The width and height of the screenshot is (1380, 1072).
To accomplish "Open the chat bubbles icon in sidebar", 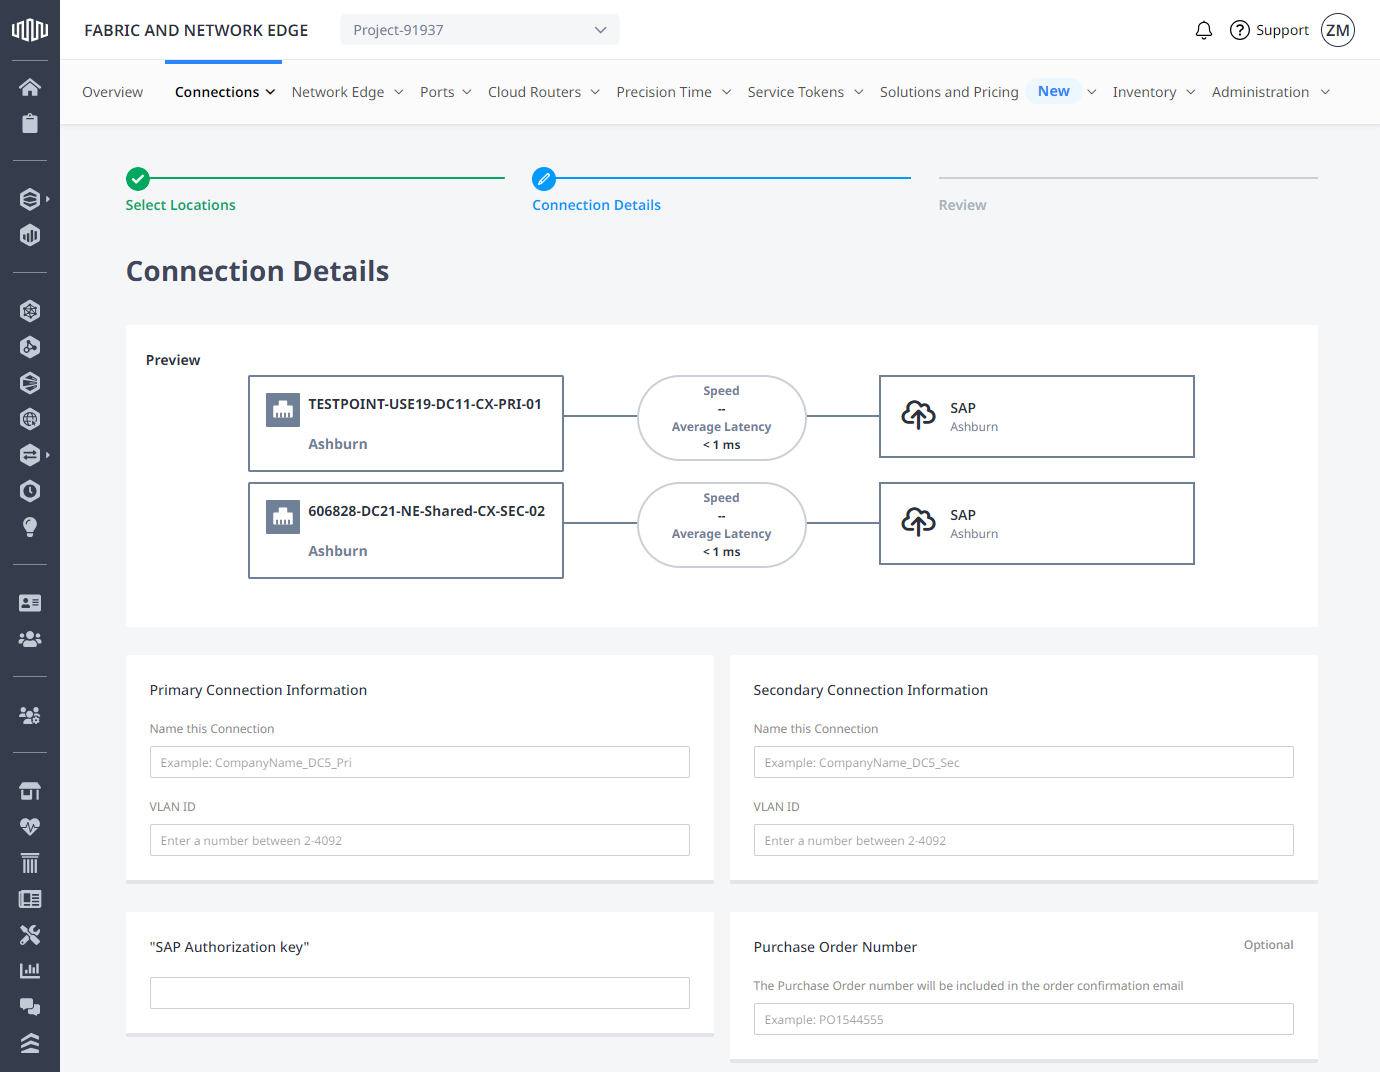I will (x=30, y=1007).
